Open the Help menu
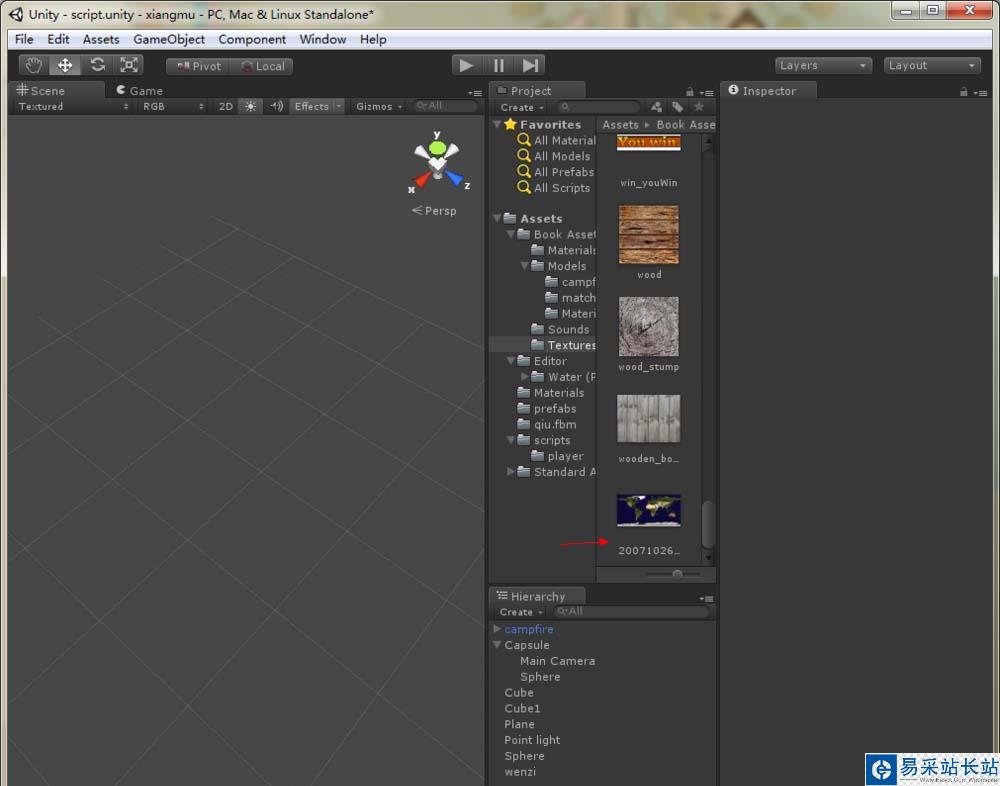Image resolution: width=1000 pixels, height=786 pixels. click(373, 40)
